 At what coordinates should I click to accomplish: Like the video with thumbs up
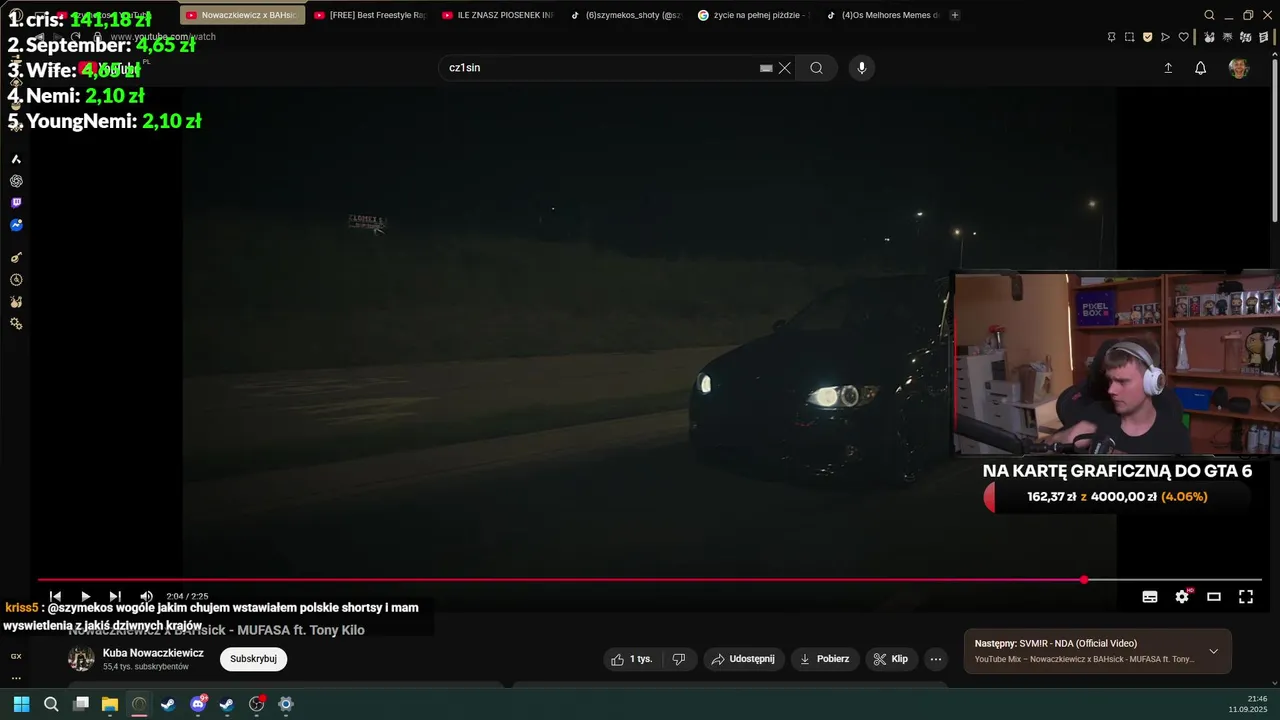(x=631, y=659)
